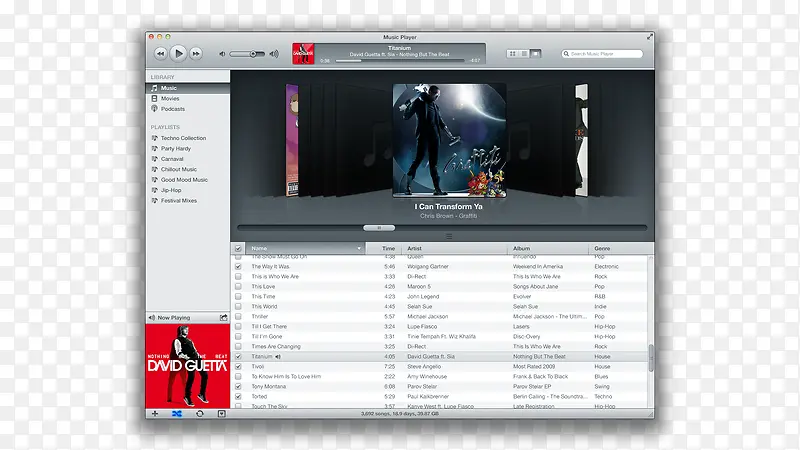The width and height of the screenshot is (800, 450).
Task: Click the speaker icon next to Titanium
Action: point(278,357)
